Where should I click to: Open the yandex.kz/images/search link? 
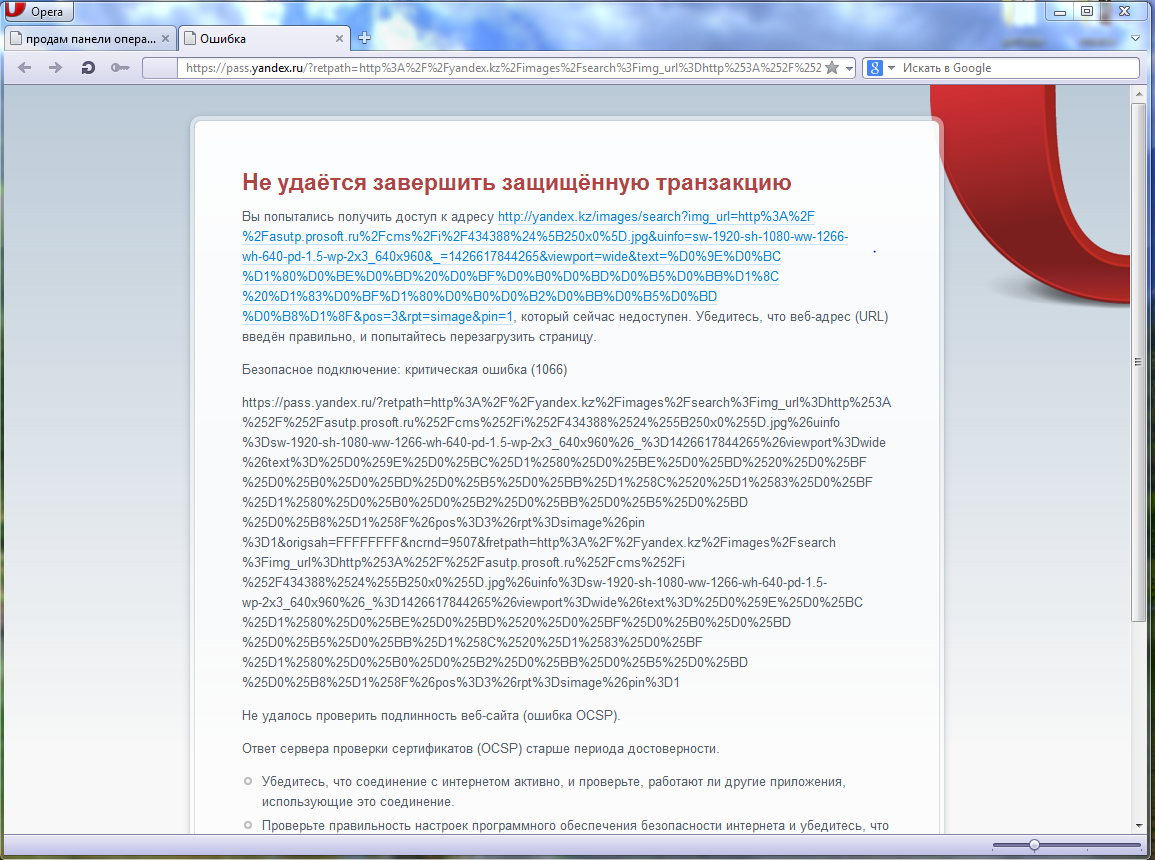coord(545,267)
